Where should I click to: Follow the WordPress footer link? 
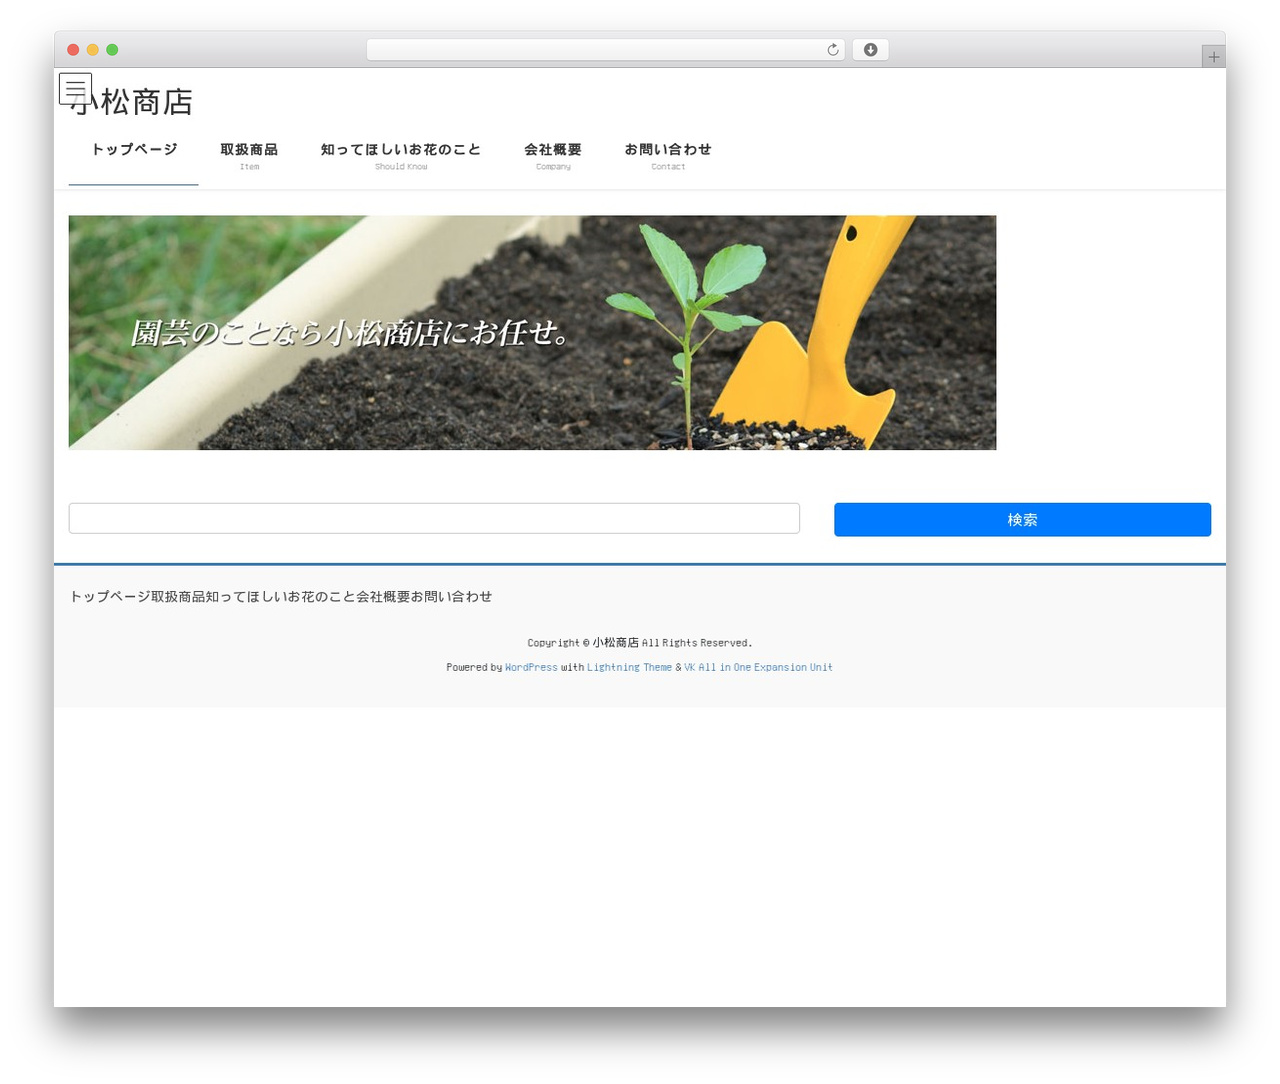(531, 667)
